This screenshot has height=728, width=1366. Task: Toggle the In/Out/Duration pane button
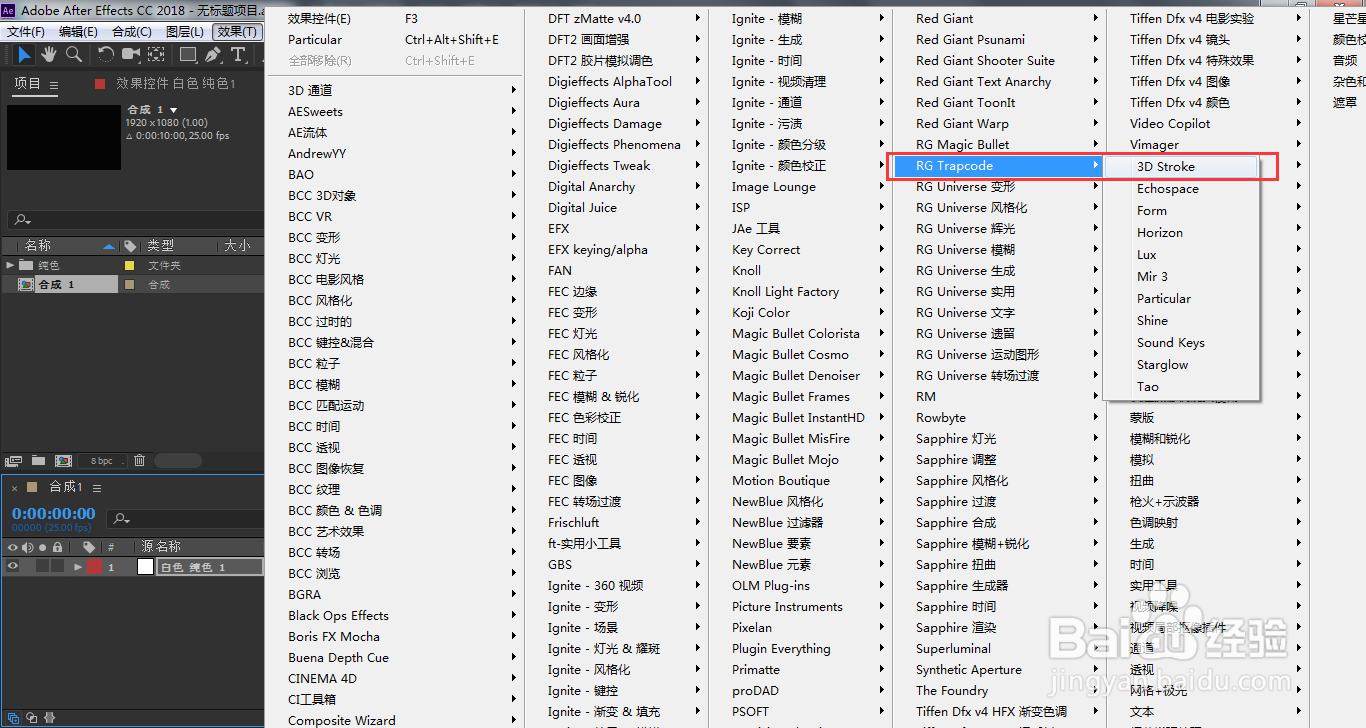(x=50, y=717)
